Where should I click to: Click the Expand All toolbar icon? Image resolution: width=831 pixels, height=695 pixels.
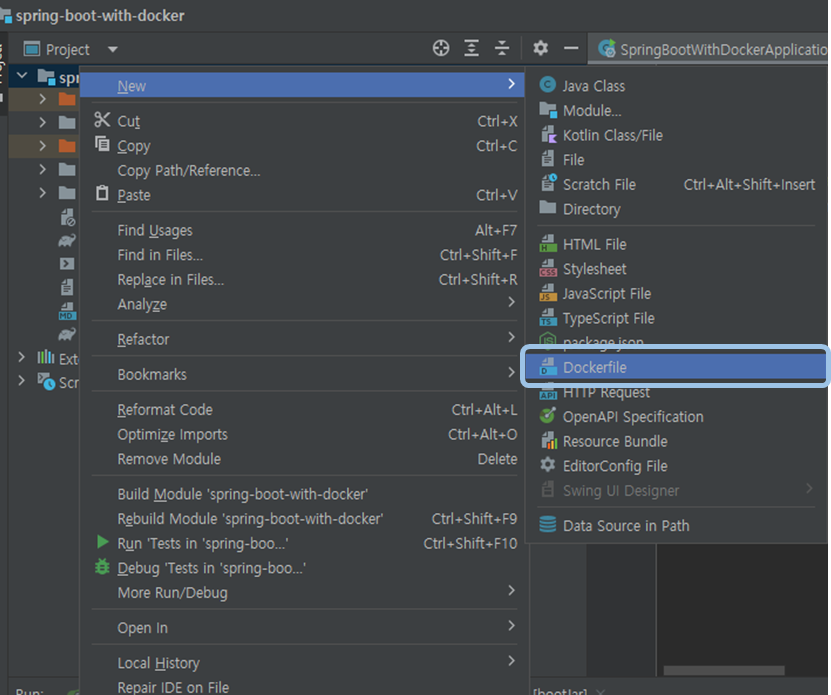[471, 48]
